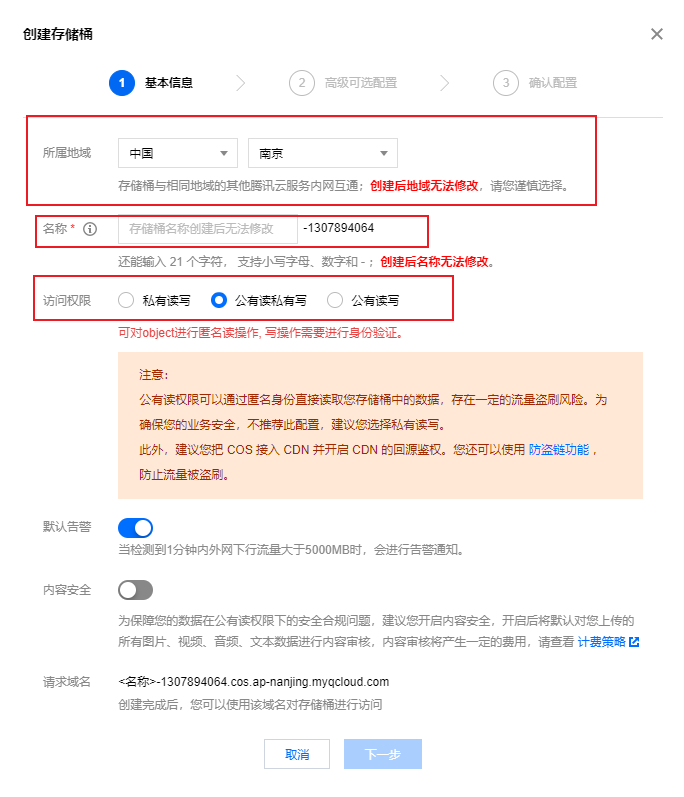Image resolution: width=684 pixels, height=797 pixels.
Task: Select 公有读写 radio option
Action: coord(335,300)
